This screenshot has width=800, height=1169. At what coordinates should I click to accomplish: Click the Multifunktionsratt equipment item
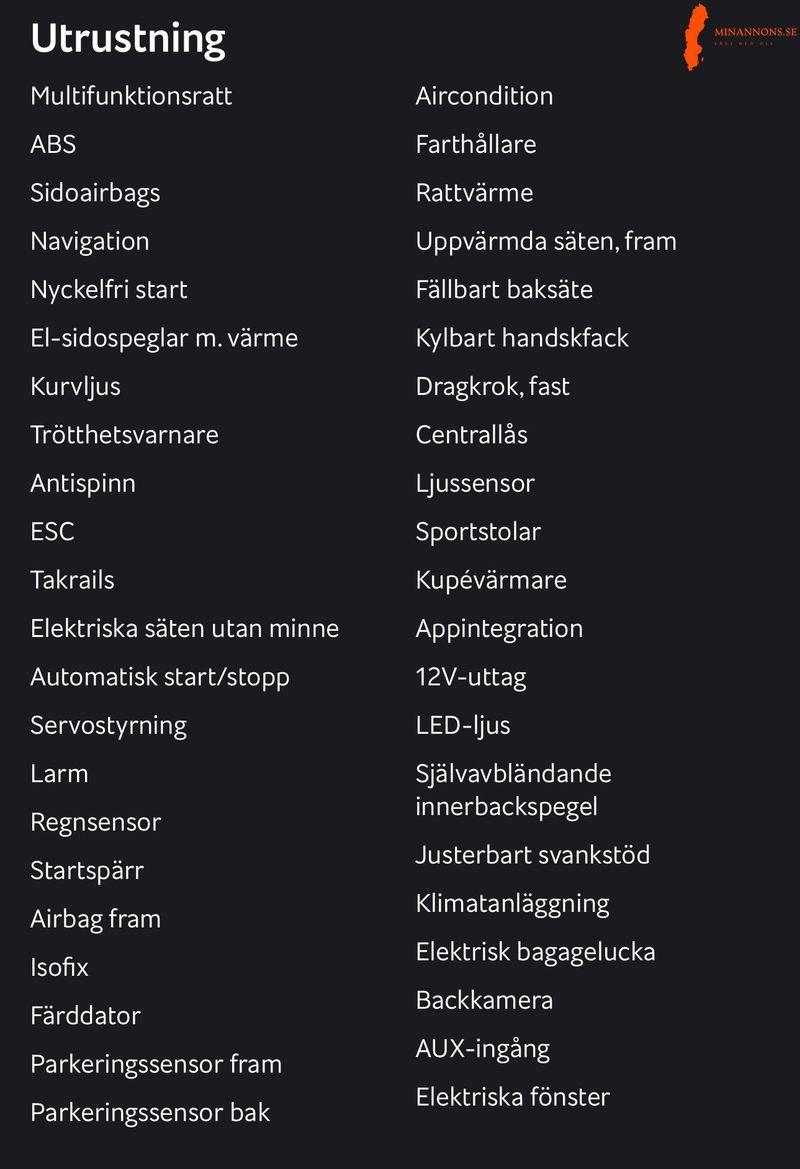[x=131, y=95]
